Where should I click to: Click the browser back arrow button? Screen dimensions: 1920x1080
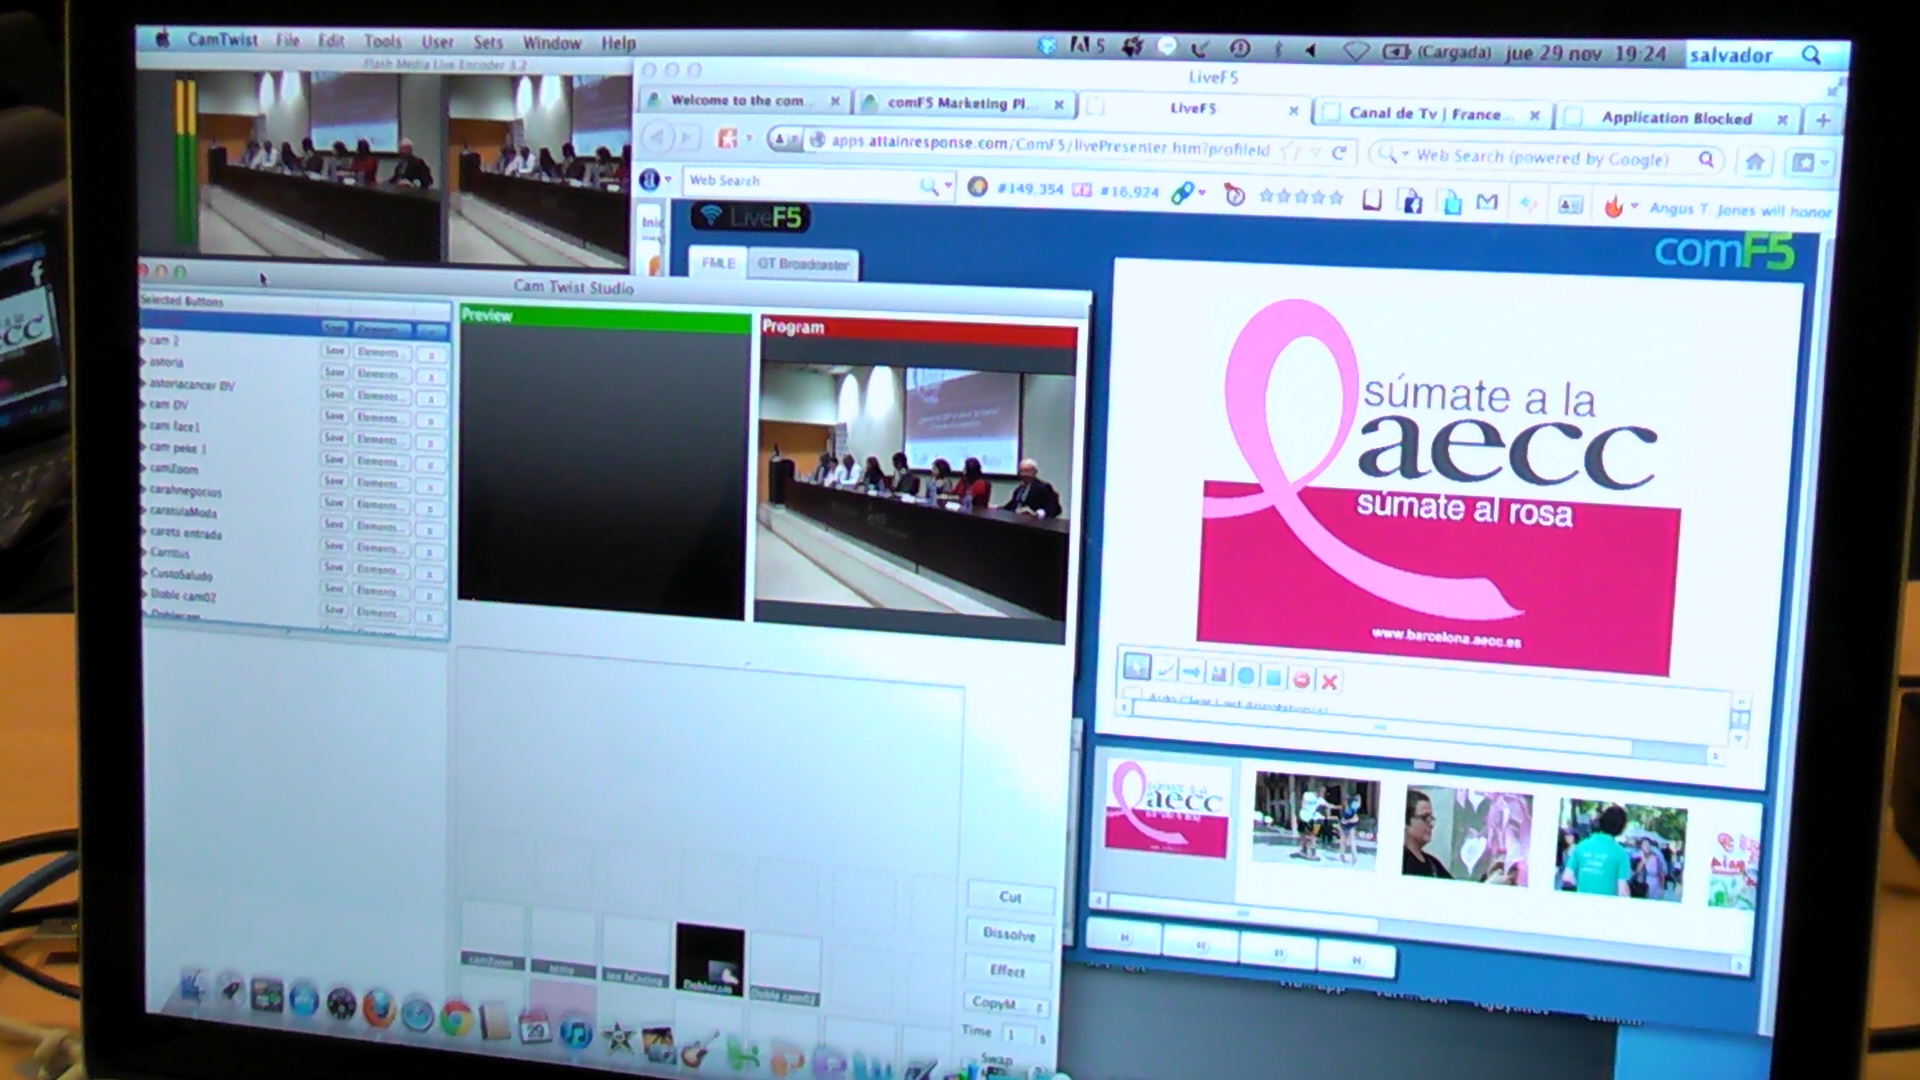(657, 137)
